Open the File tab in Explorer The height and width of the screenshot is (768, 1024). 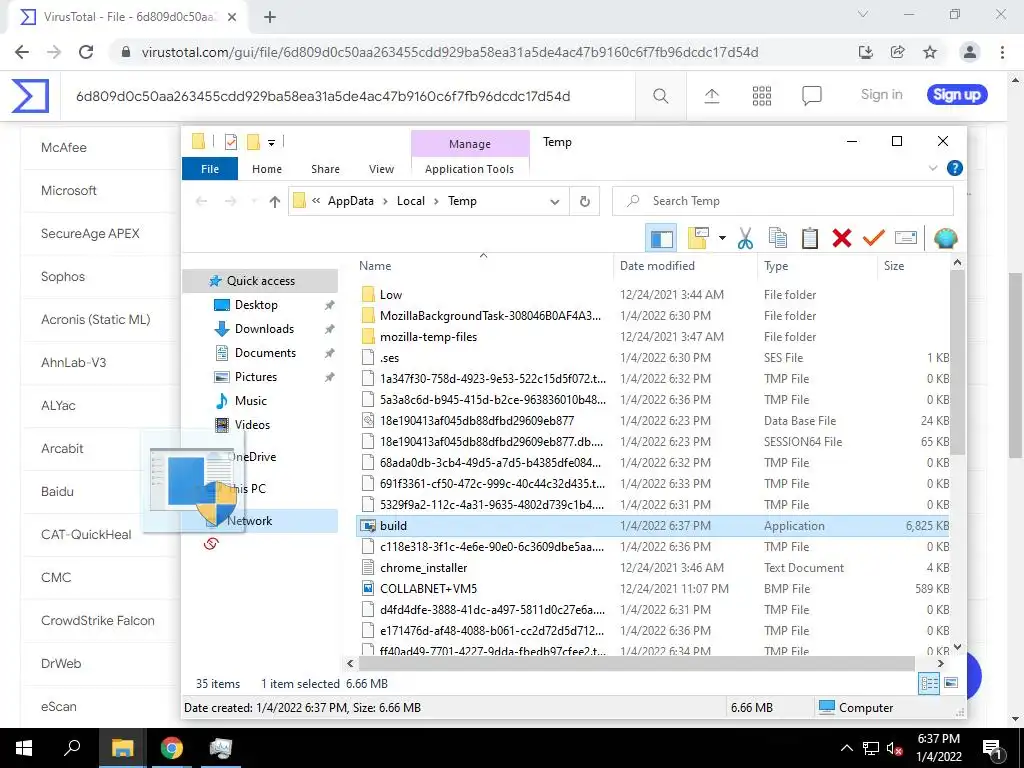[210, 169]
